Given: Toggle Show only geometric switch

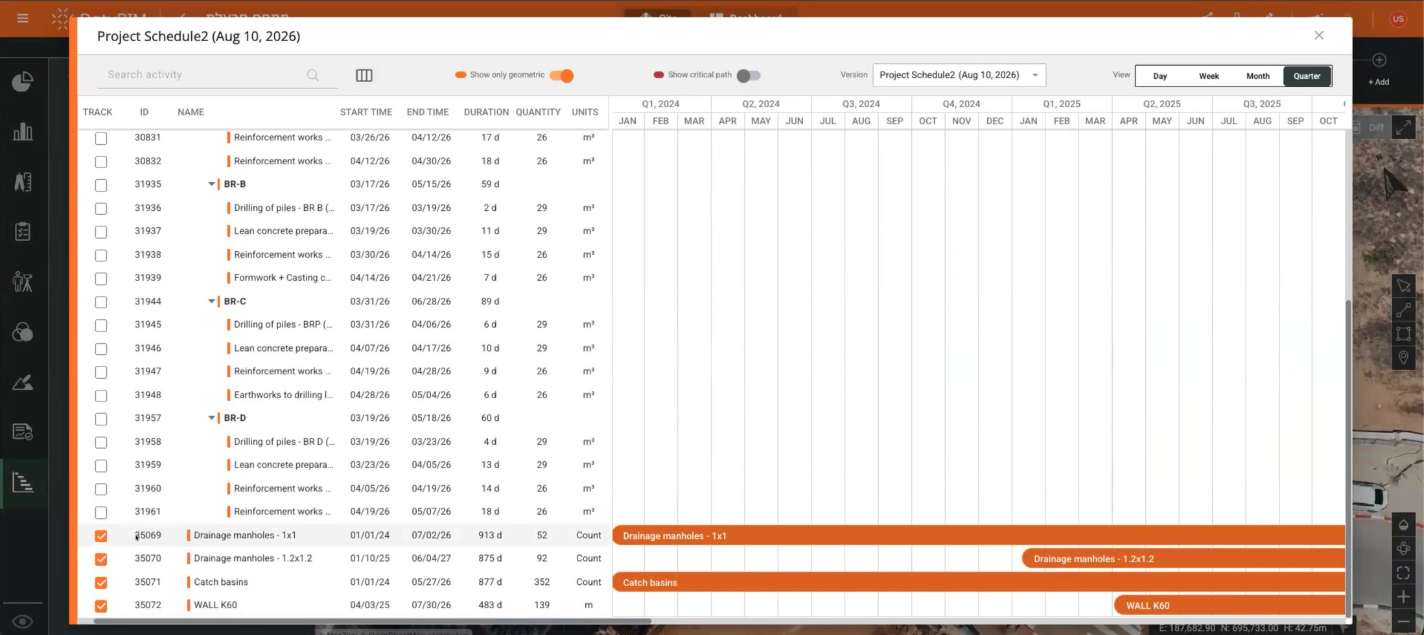Looking at the screenshot, I should (562, 76).
